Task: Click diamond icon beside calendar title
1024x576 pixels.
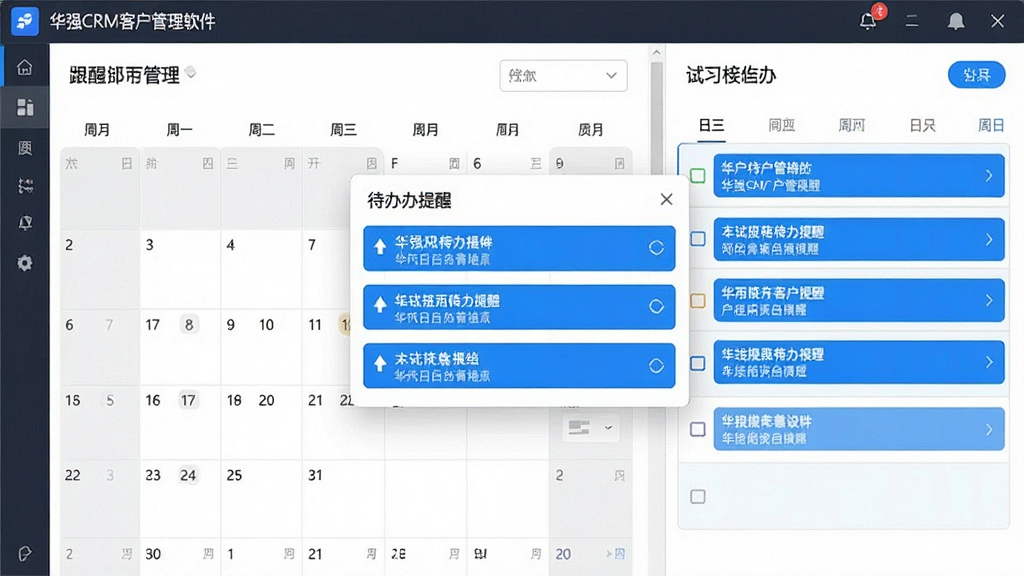Action: point(191,72)
